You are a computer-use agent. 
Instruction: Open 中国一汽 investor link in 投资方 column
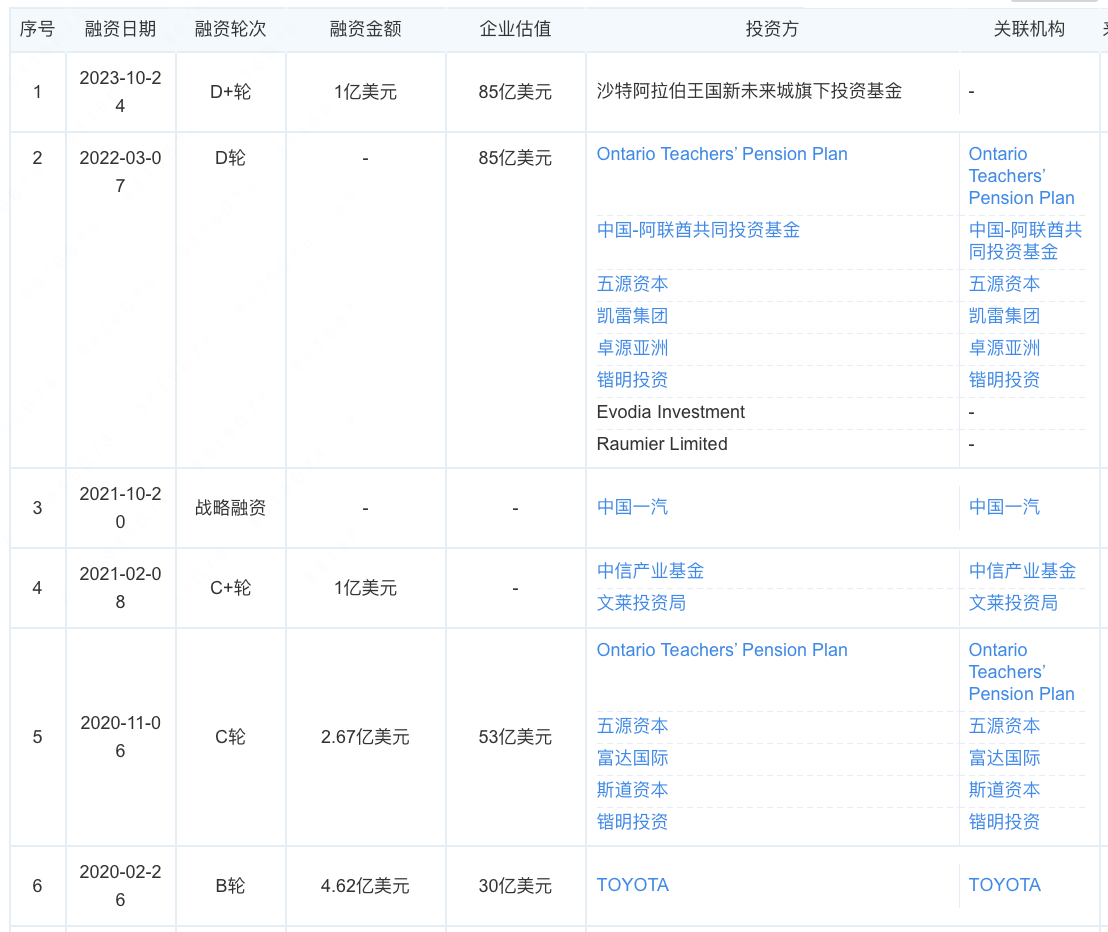pos(632,507)
